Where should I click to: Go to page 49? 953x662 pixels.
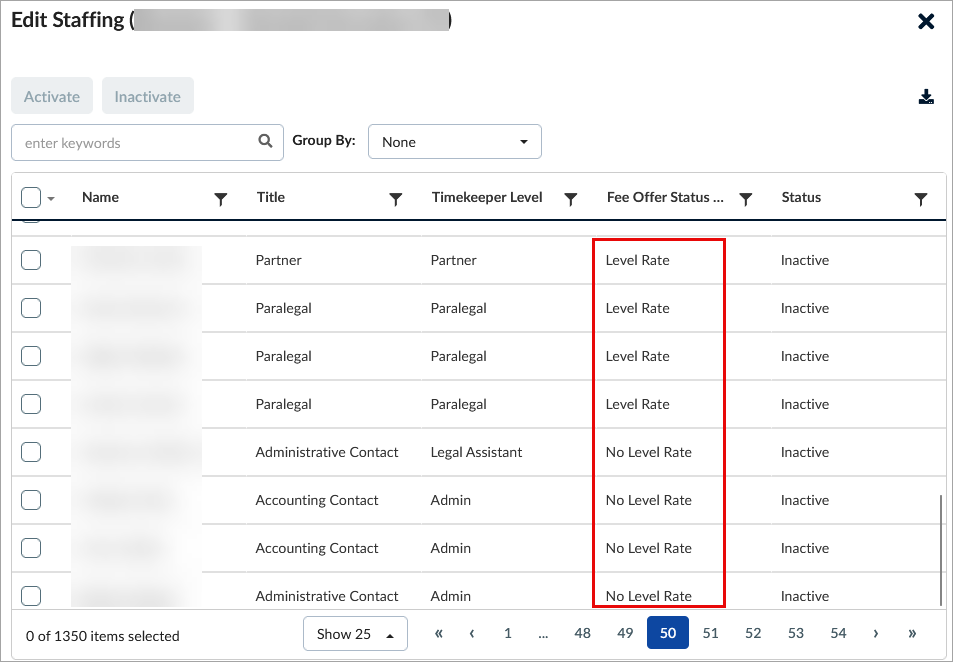tap(625, 633)
